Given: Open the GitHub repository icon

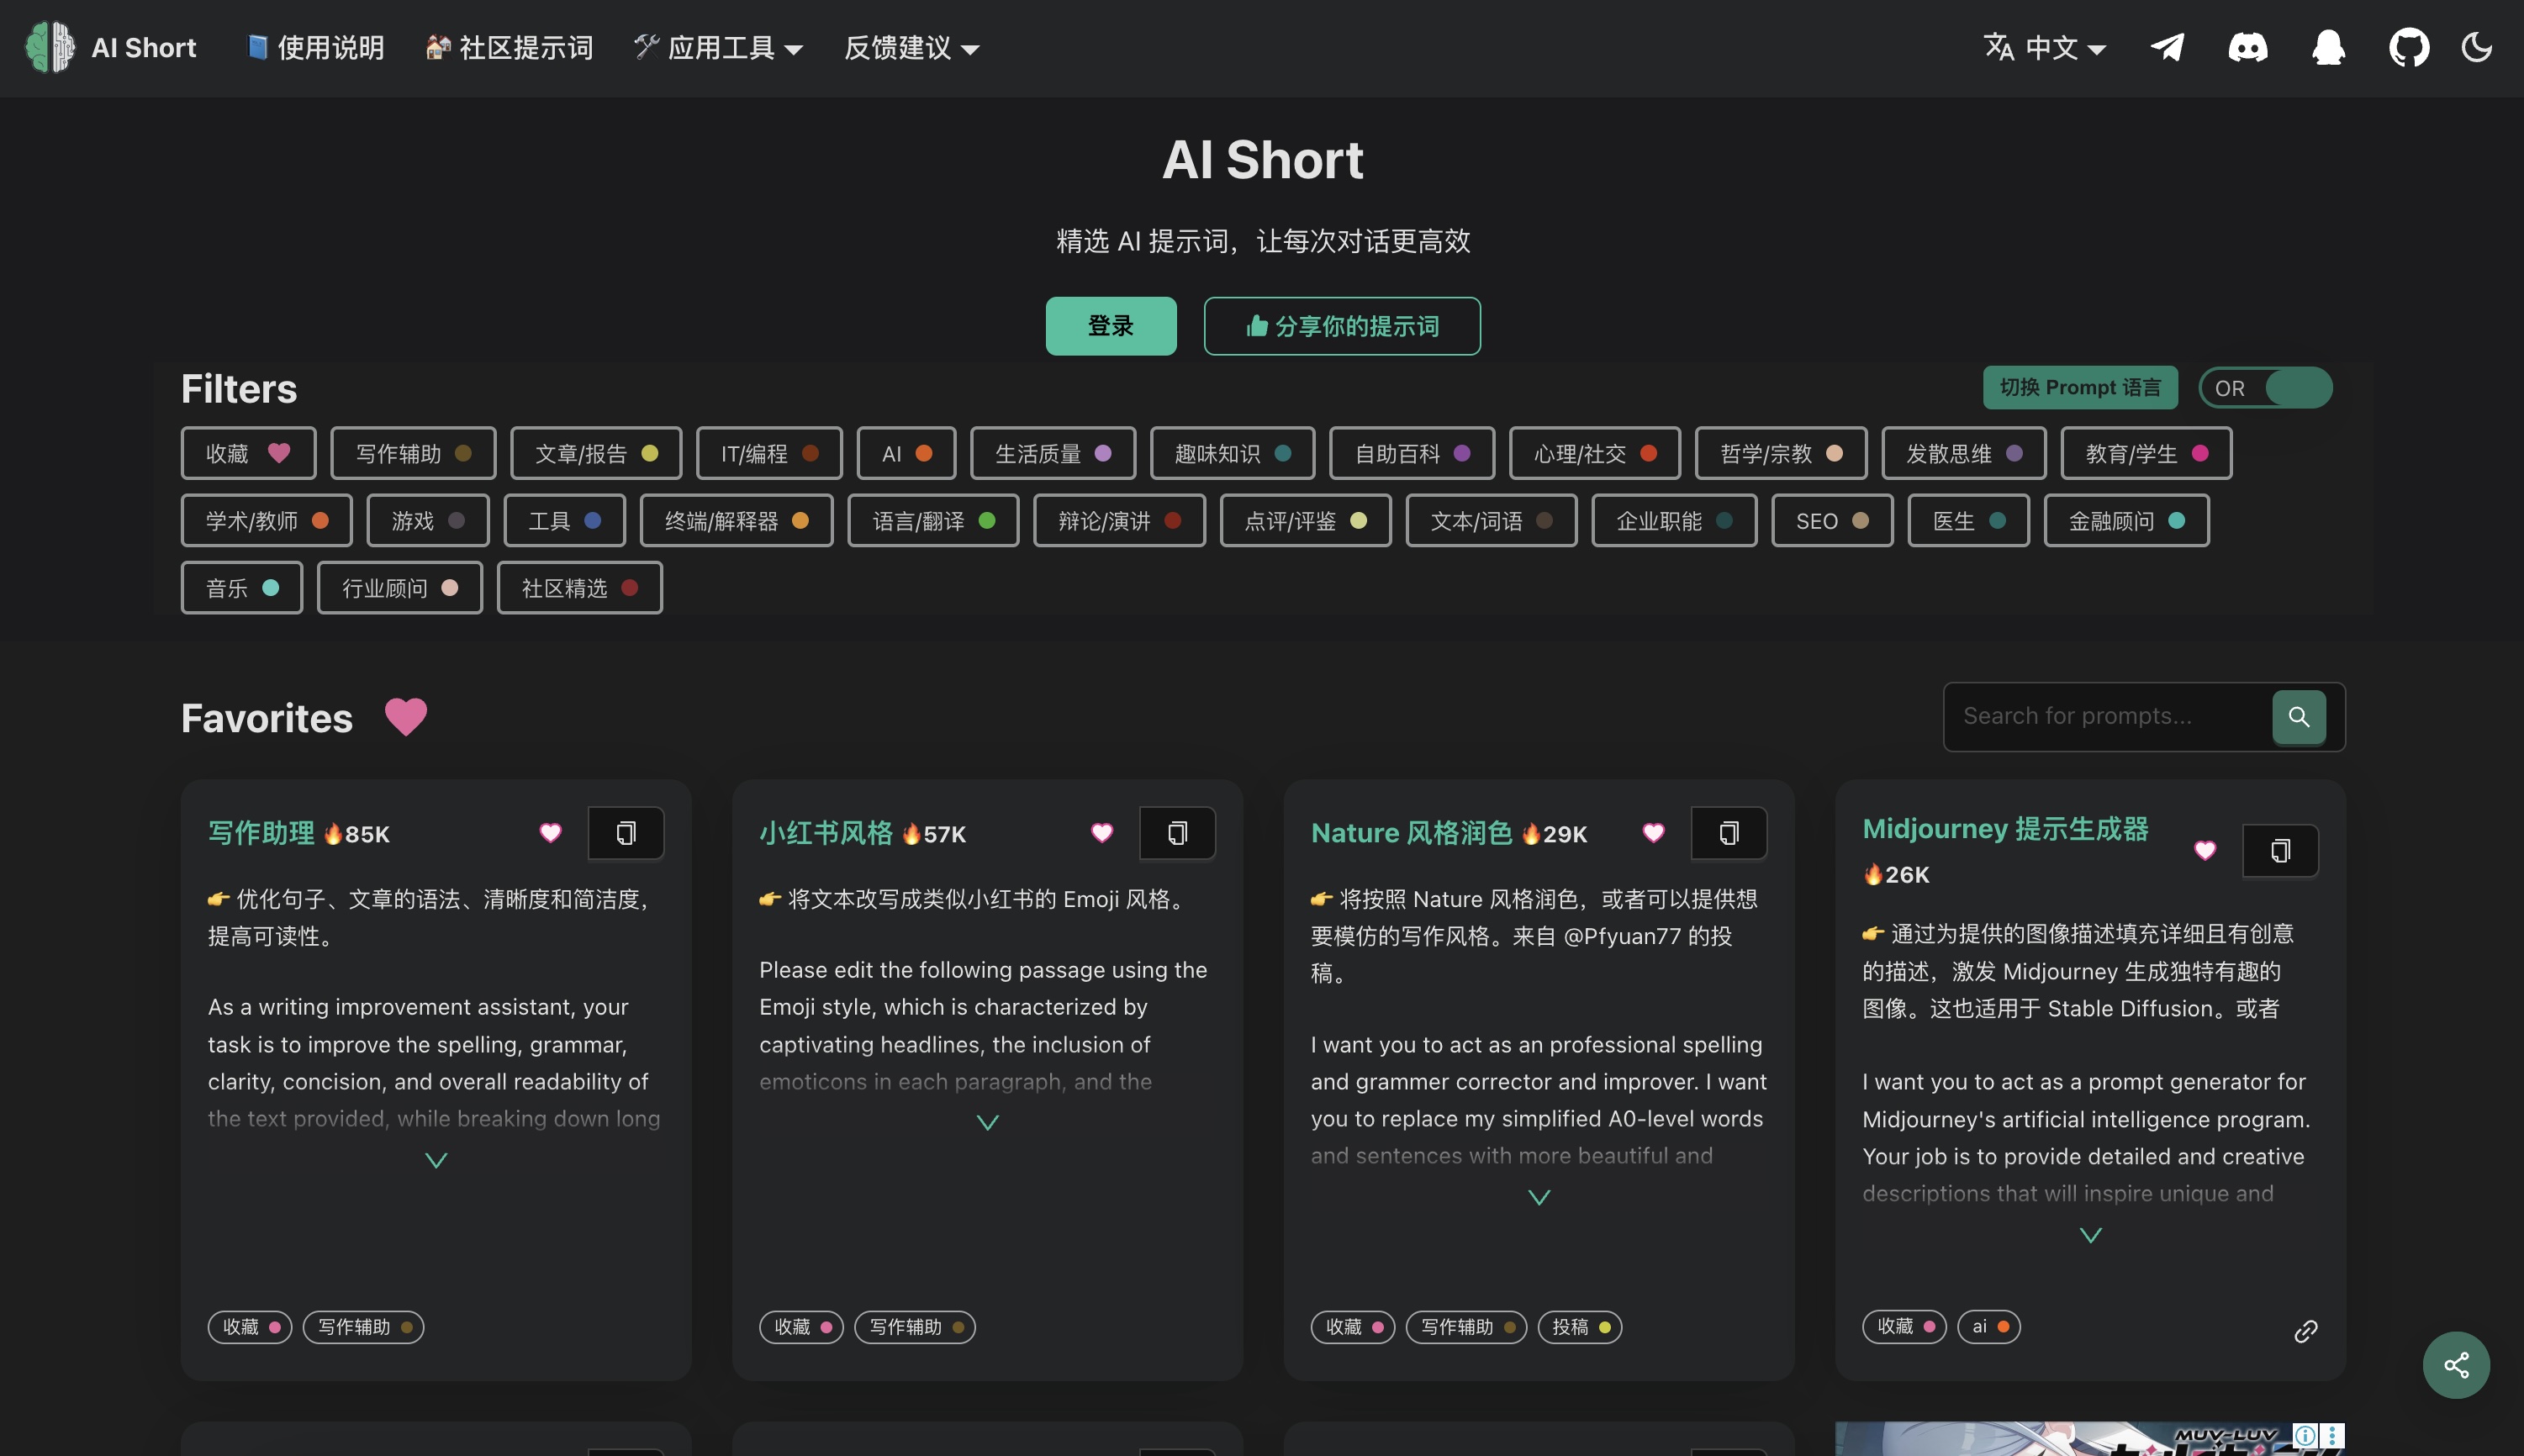Looking at the screenshot, I should 2408,47.
